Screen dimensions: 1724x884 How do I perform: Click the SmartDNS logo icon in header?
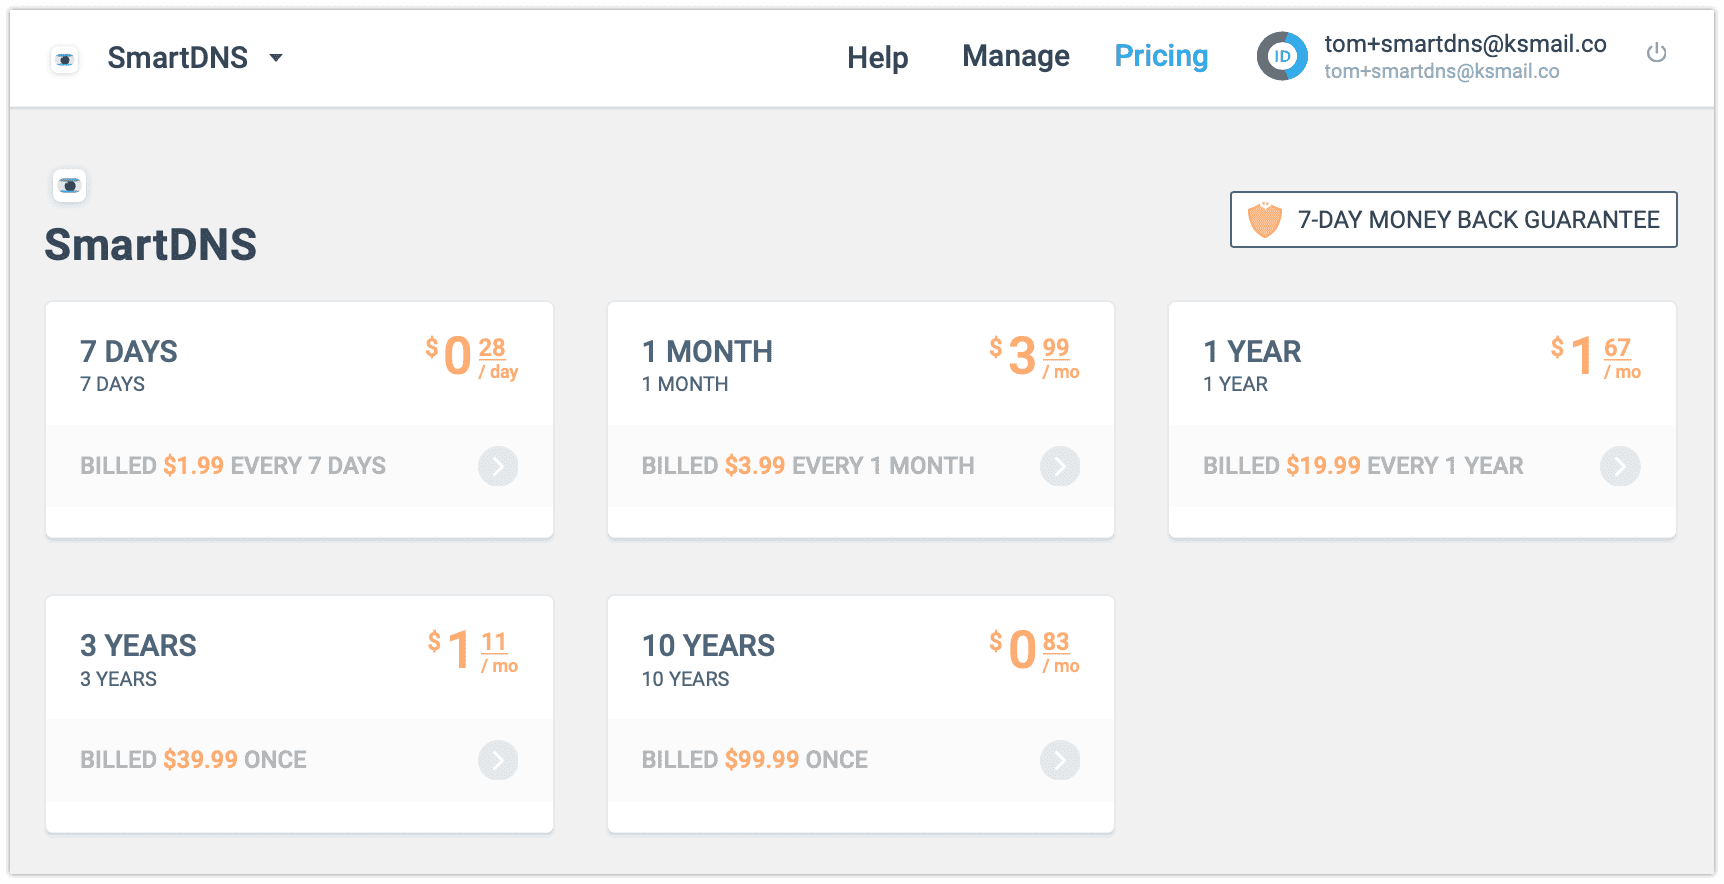65,60
